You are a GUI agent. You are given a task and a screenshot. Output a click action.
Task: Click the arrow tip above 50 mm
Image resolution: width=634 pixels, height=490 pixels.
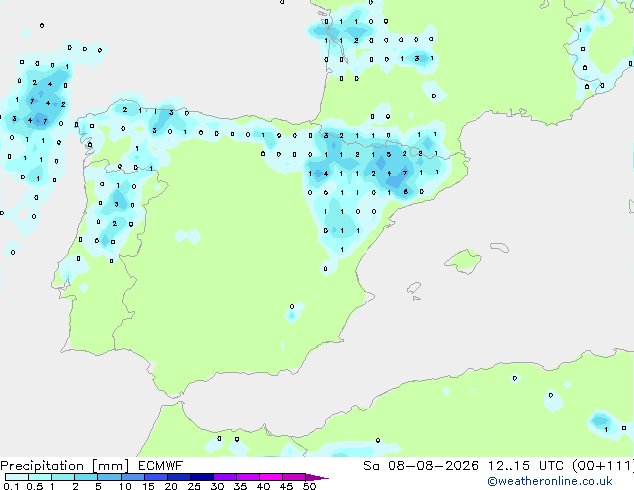(317, 478)
